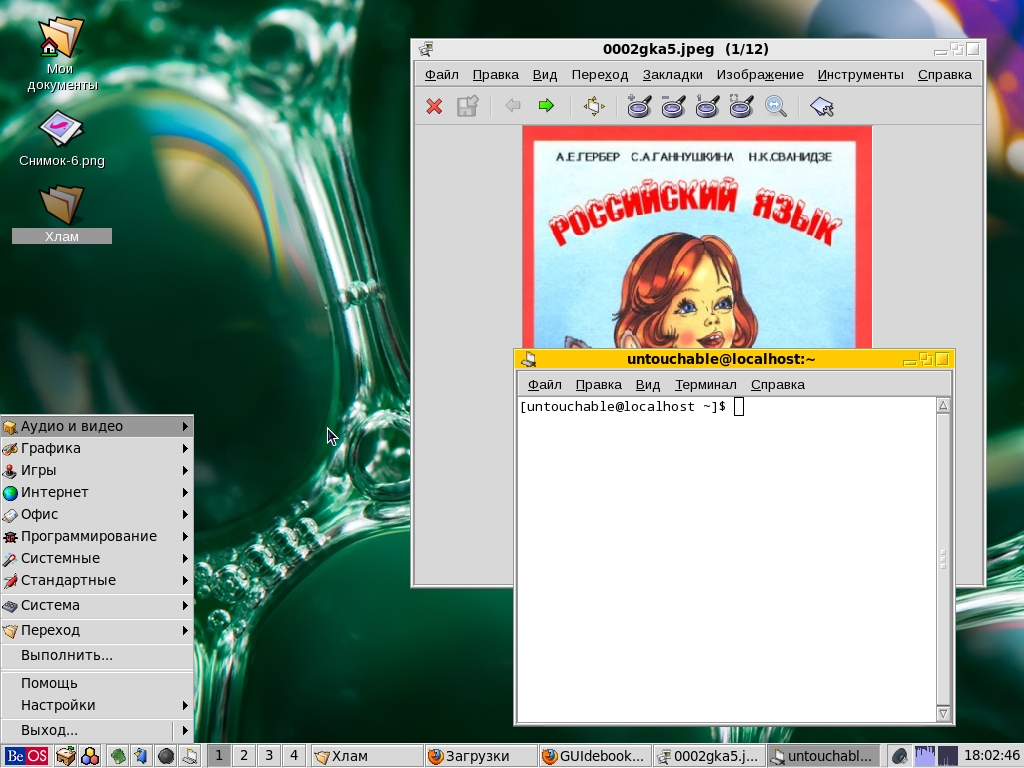The width and height of the screenshot is (1024, 768).
Task: Click the scroll/pan image toolbar icon
Action: point(594,106)
